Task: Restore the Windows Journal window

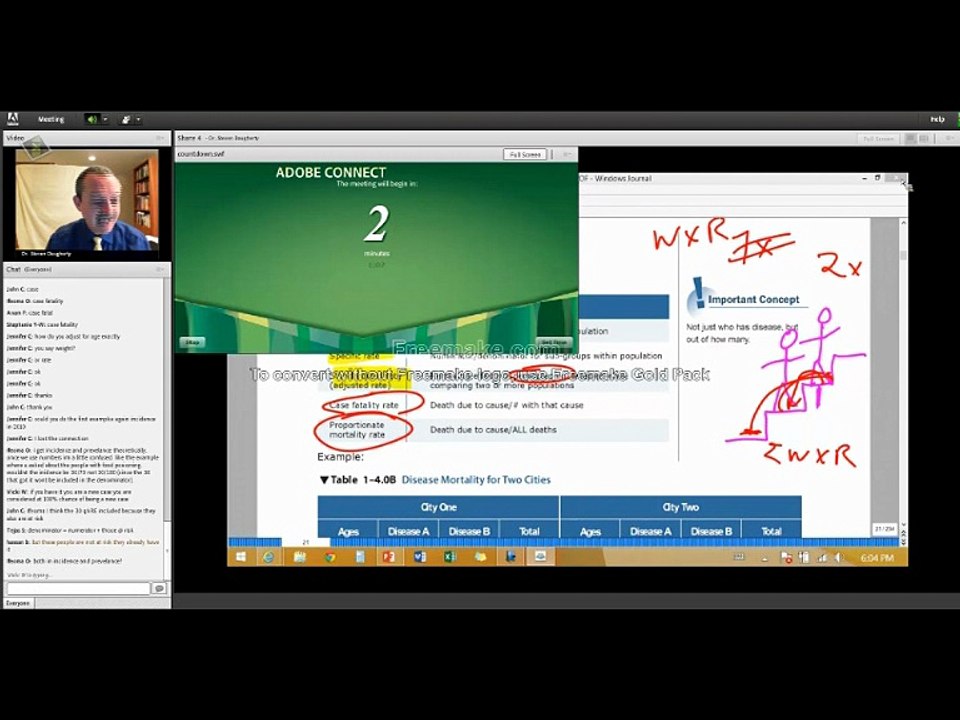Action: [877, 178]
